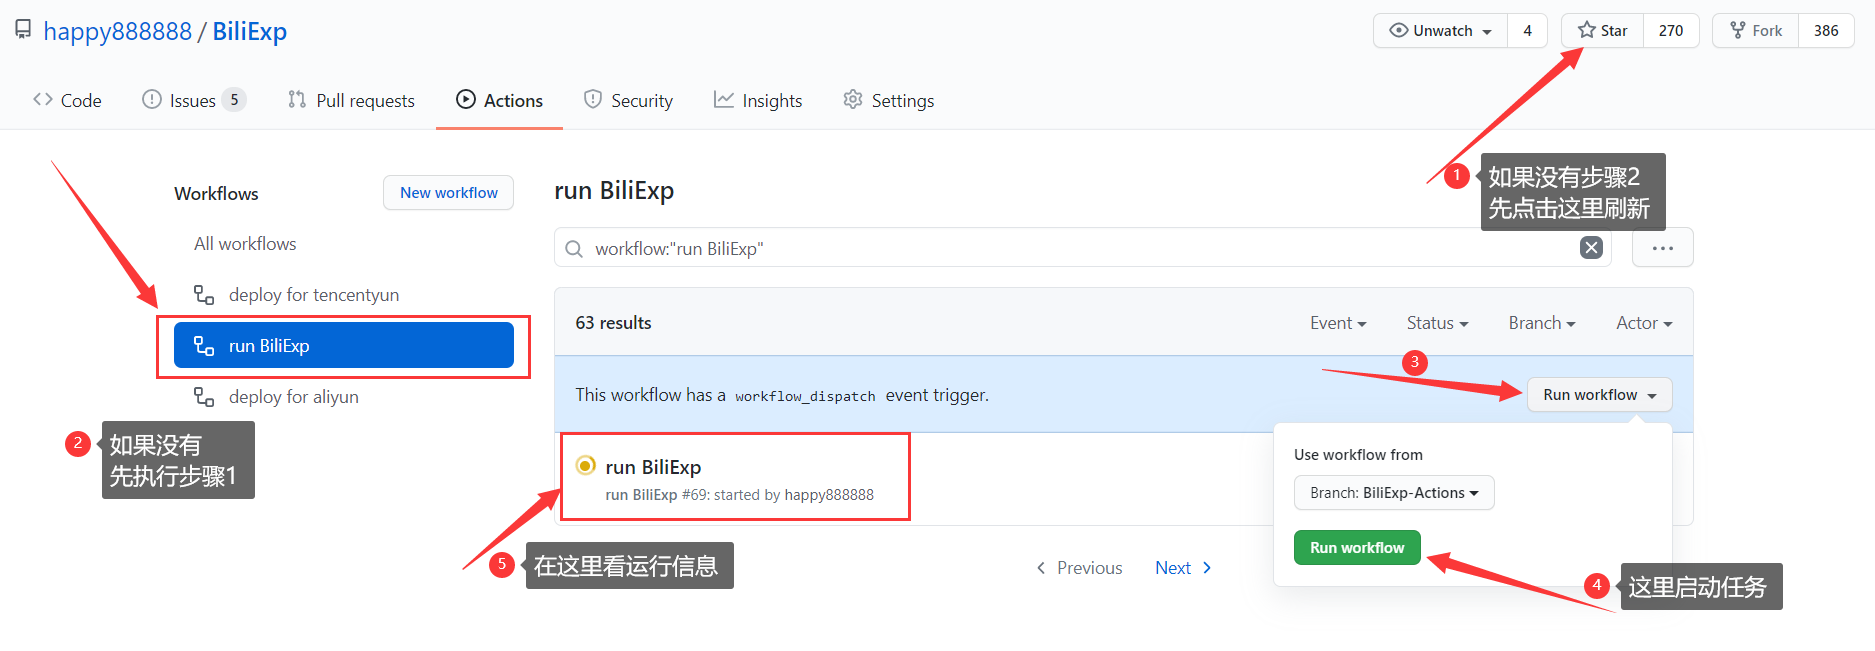Open the Branch filter dropdown
The height and width of the screenshot is (651, 1875).
pos(1541,323)
